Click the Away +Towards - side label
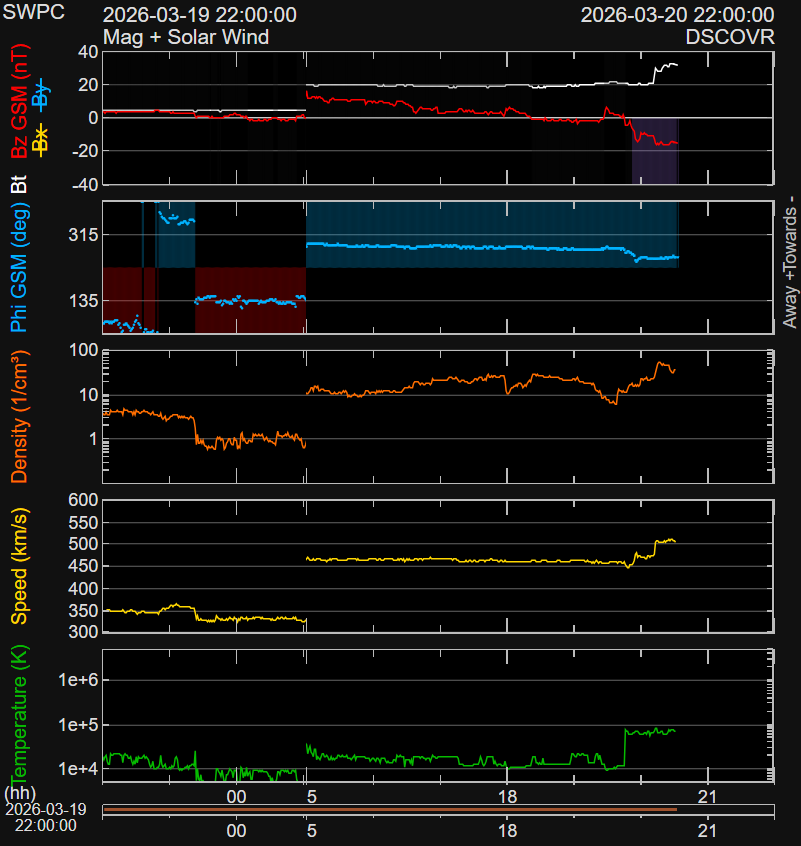Screen dimensions: 801x846 point(789,262)
